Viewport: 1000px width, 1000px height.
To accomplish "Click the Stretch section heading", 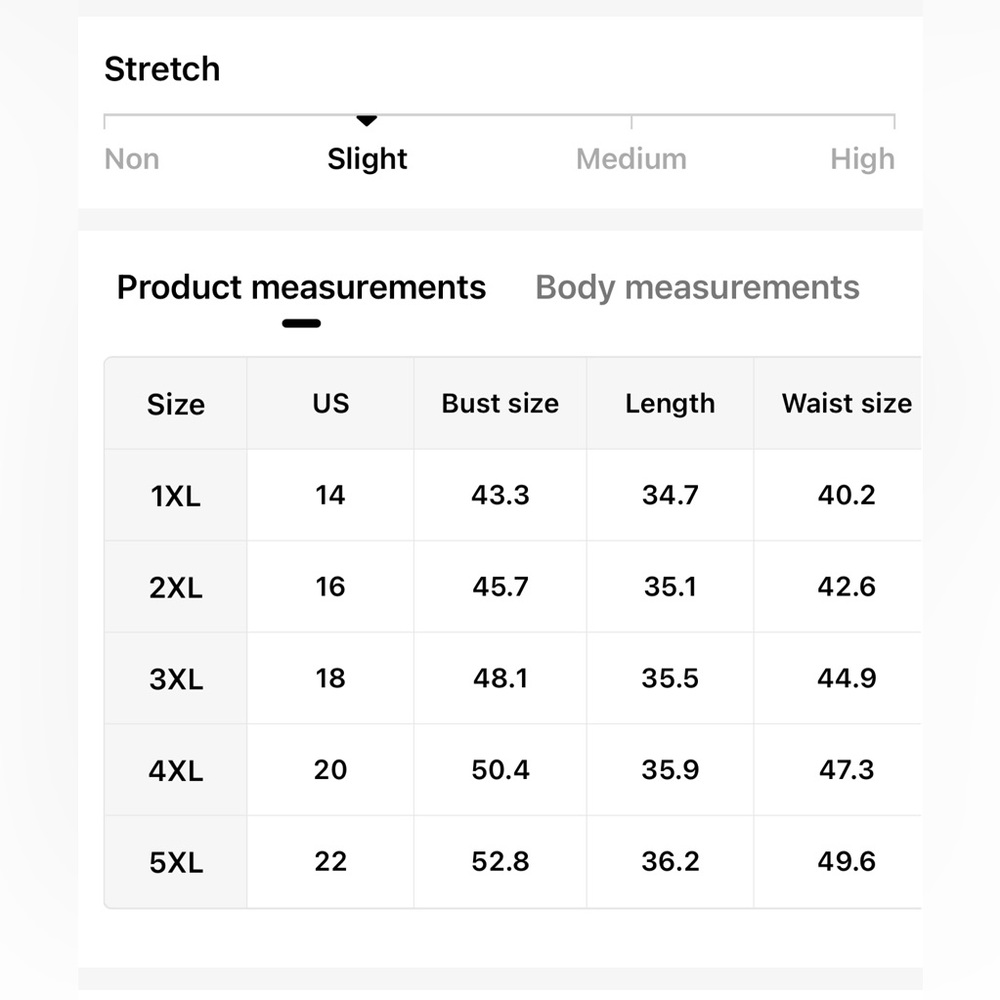I will (162, 69).
